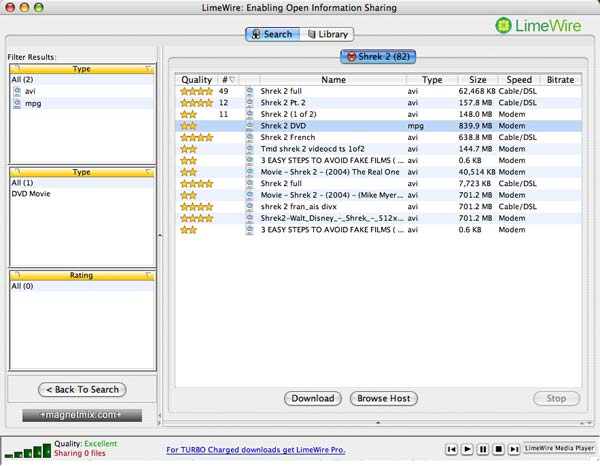
Task: Open the second Type filter dropdown arrow
Action: click(x=148, y=172)
